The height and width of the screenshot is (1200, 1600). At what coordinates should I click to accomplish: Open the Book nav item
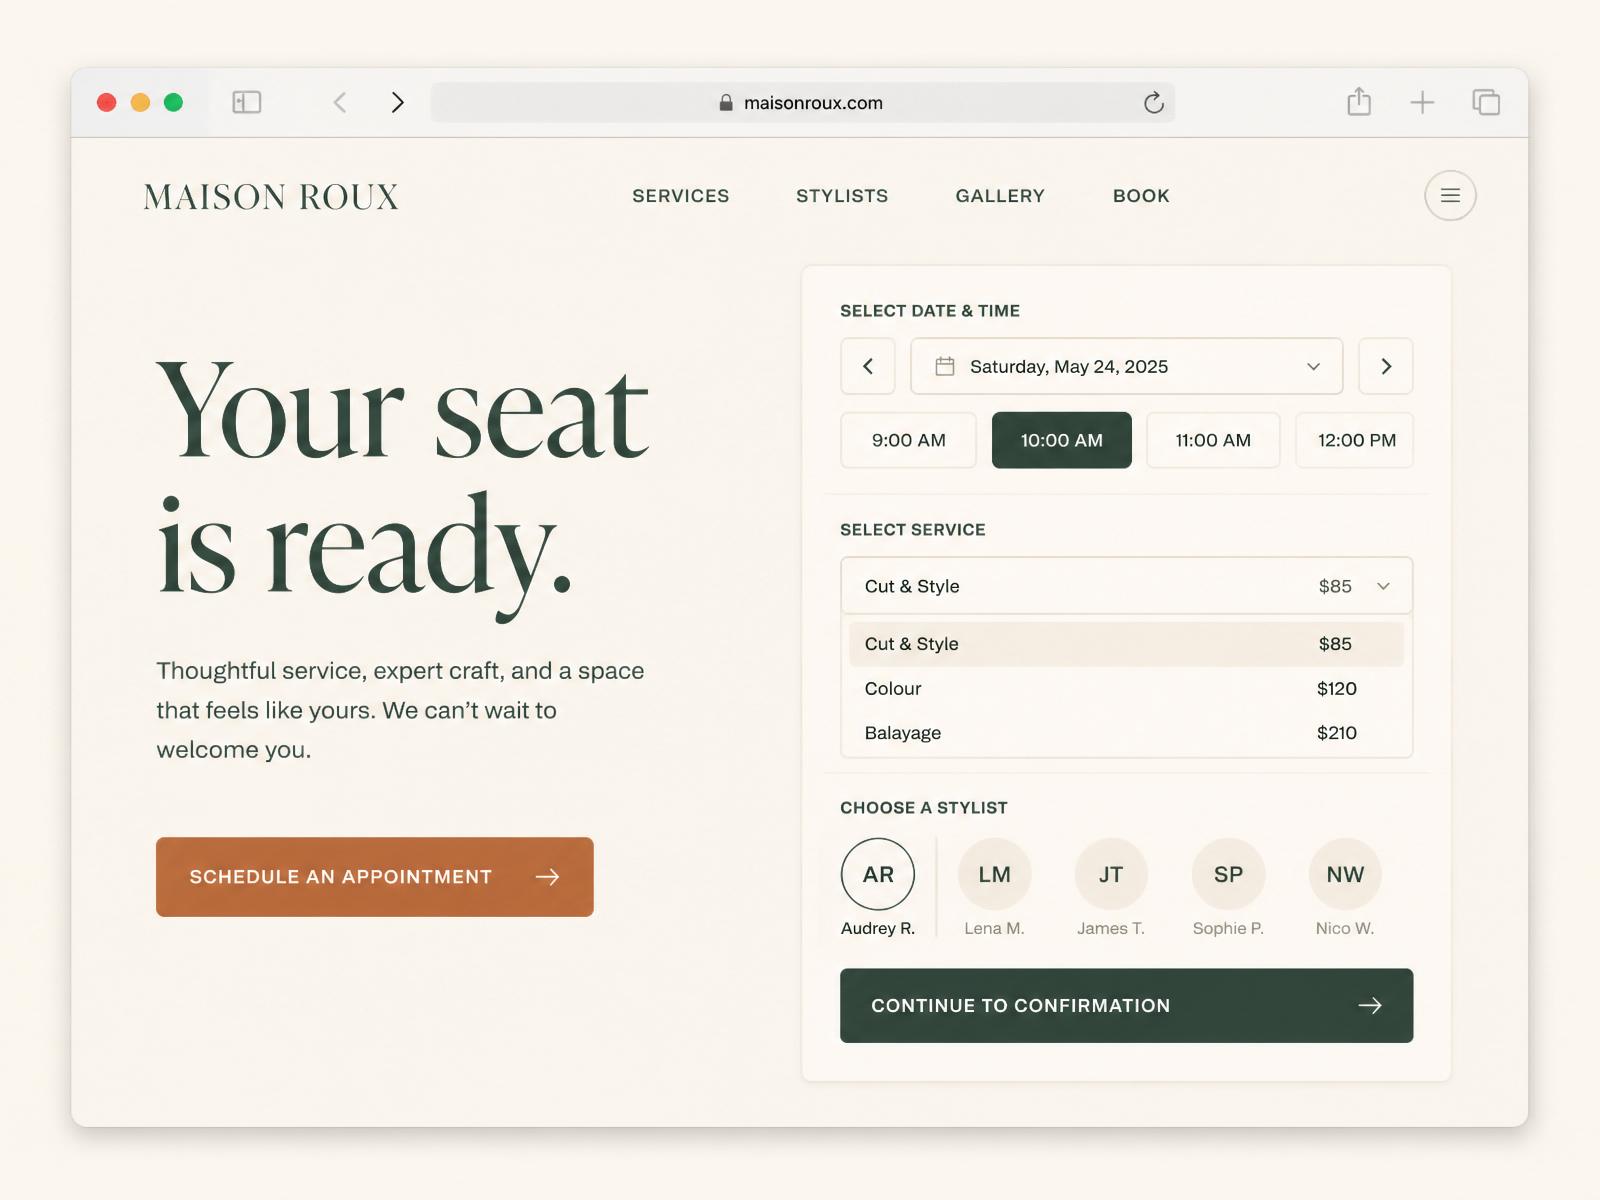click(1141, 196)
